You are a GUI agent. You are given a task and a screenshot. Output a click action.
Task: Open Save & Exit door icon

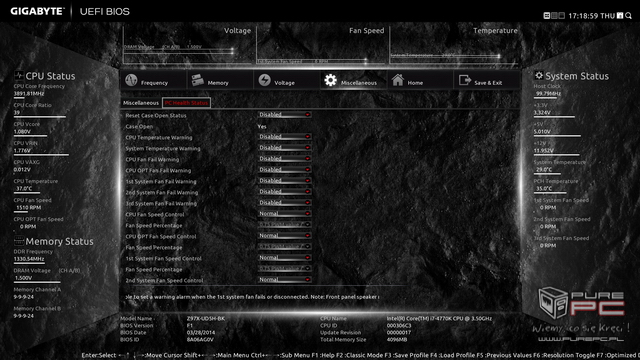click(x=464, y=80)
